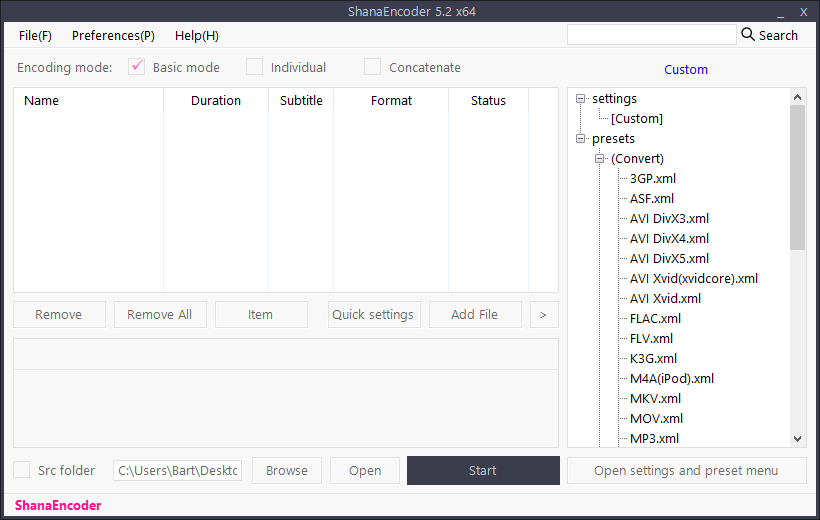Open the Help(H) menu

pyautogui.click(x=197, y=35)
